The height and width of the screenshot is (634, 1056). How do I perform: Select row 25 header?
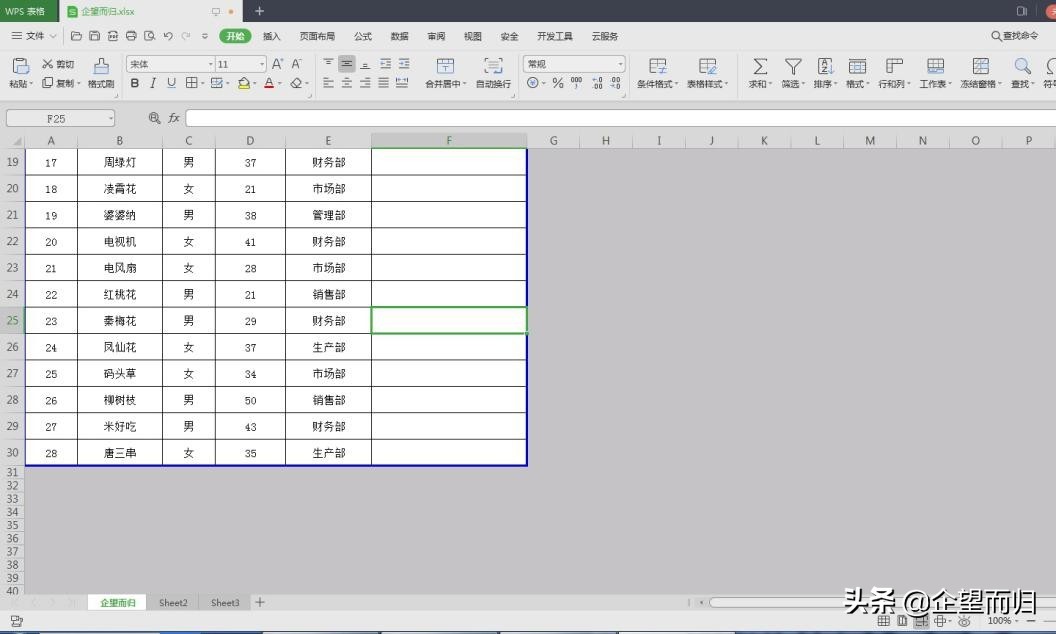(x=12, y=320)
